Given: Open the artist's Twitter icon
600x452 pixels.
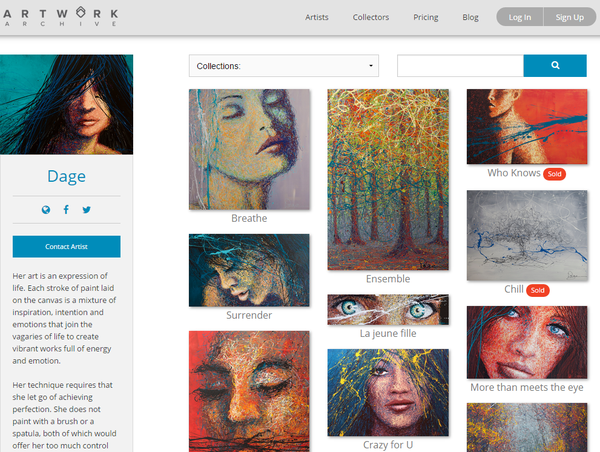Looking at the screenshot, I should (x=87, y=210).
